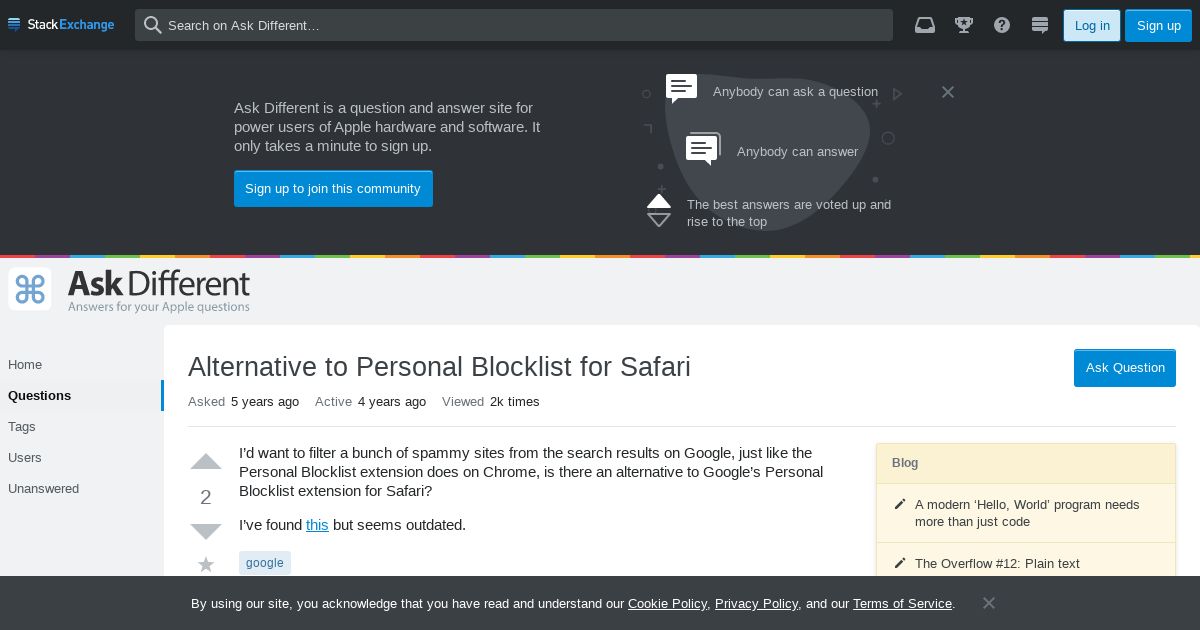Image resolution: width=1200 pixels, height=630 pixels.
Task: Click the Ask Different command-key logo
Action: click(30, 289)
